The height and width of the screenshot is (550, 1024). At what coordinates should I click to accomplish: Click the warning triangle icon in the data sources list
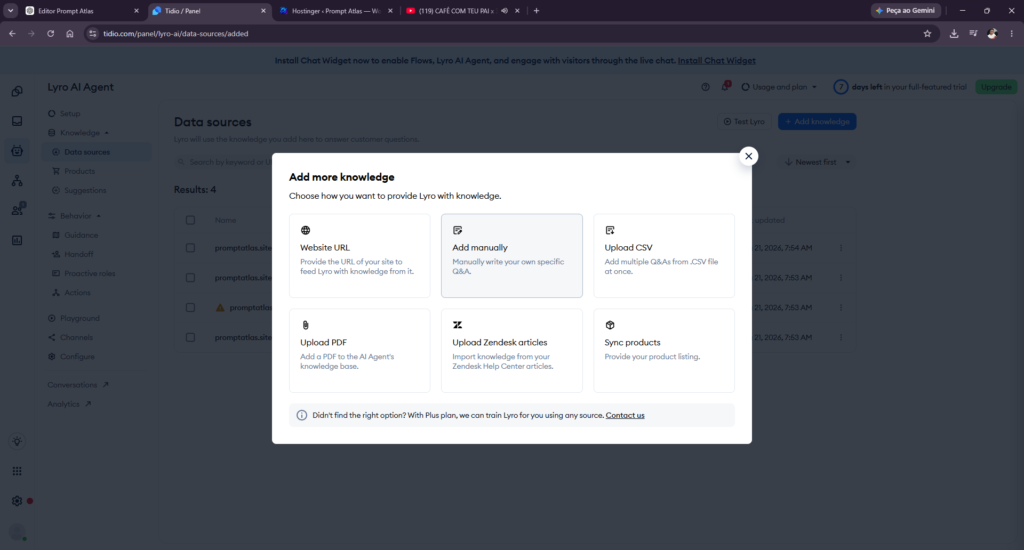pyautogui.click(x=220, y=308)
